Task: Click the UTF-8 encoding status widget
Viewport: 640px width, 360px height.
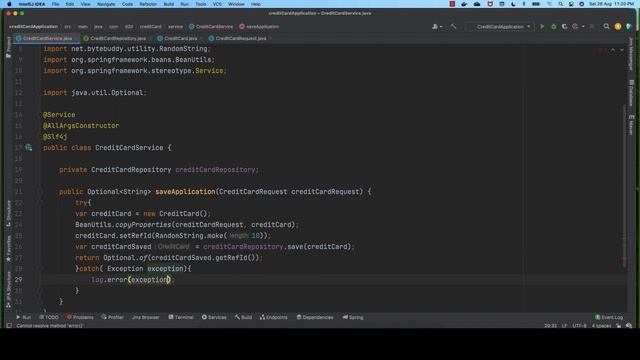Action: (x=579, y=326)
